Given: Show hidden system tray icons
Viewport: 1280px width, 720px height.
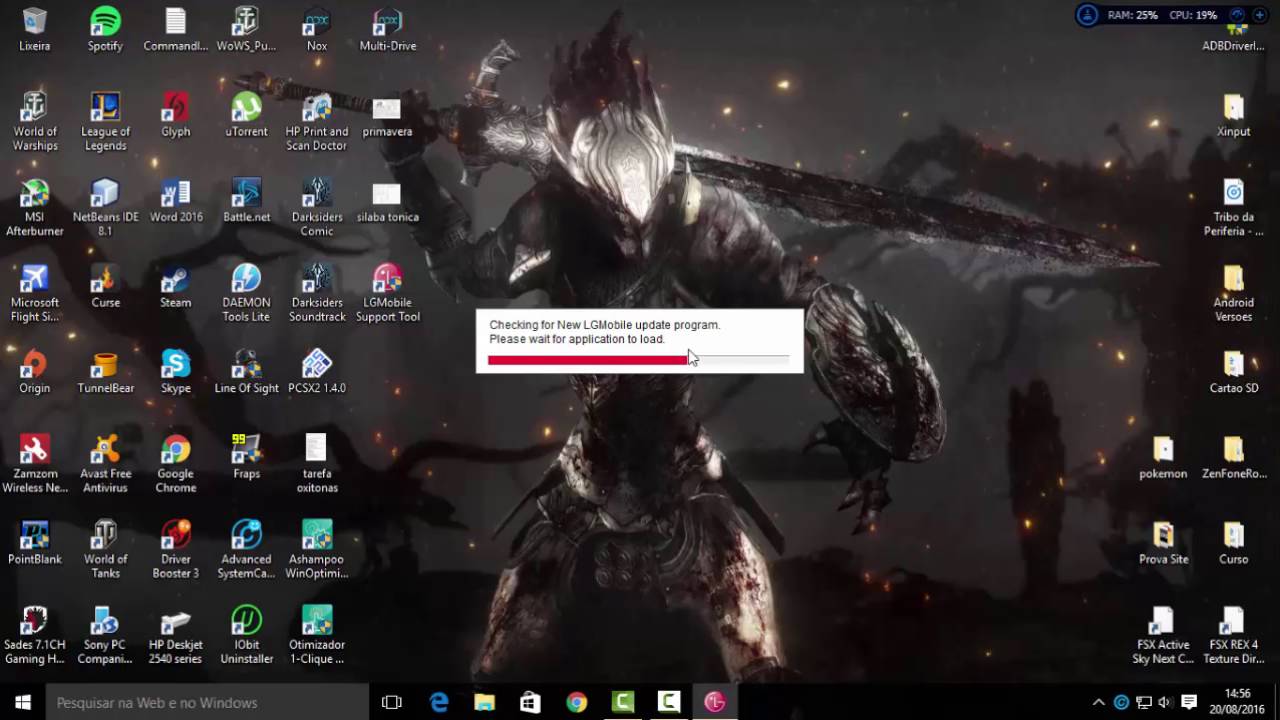Looking at the screenshot, I should point(1098,702).
